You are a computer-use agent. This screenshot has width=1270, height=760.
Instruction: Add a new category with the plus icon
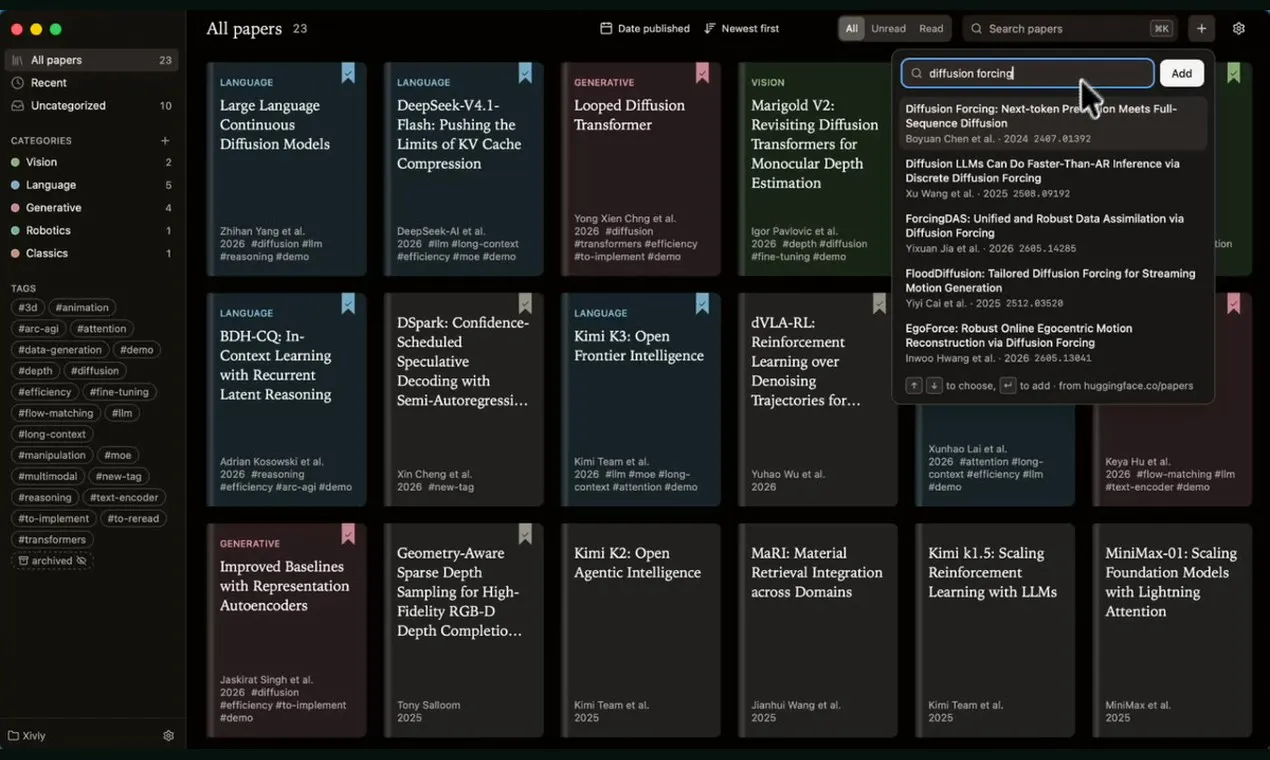[165, 141]
